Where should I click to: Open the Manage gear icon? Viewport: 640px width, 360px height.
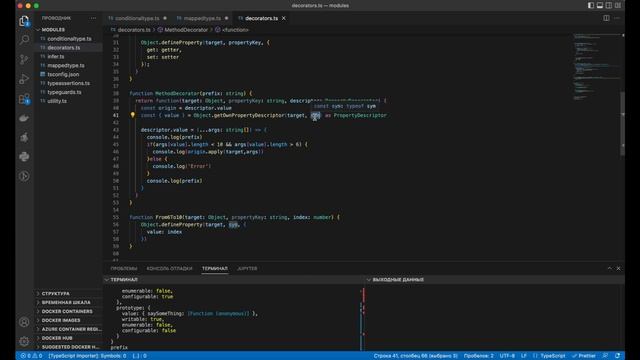click(x=24, y=341)
